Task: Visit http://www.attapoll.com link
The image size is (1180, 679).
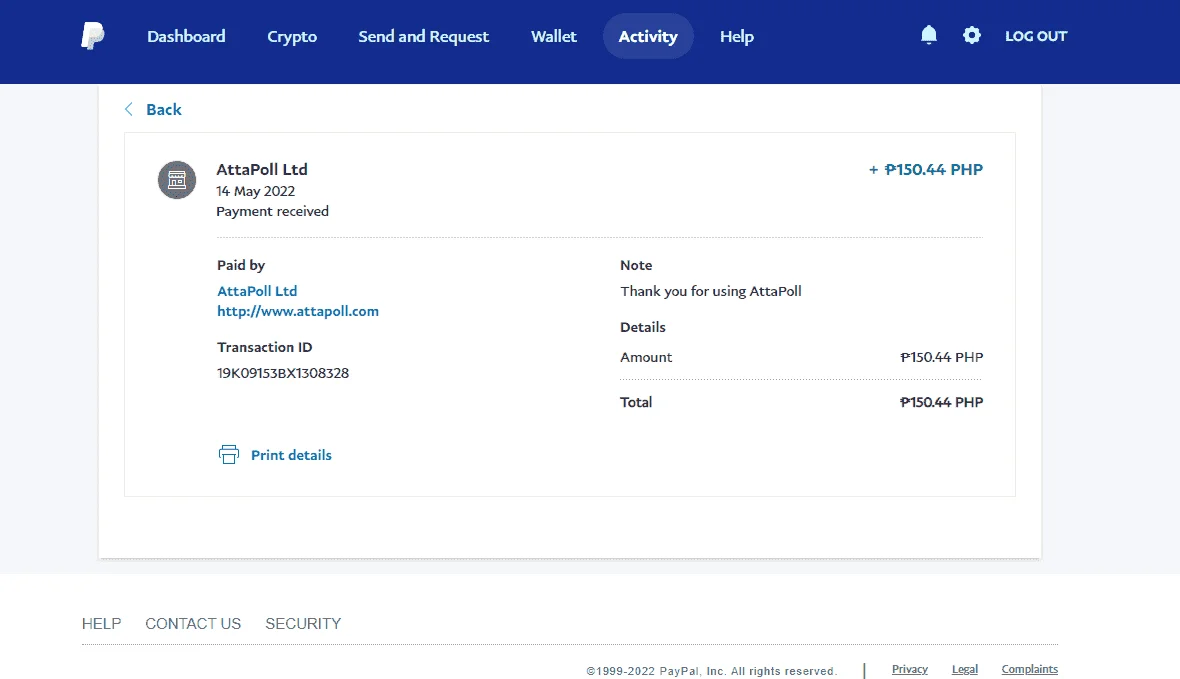Action: coord(298,311)
